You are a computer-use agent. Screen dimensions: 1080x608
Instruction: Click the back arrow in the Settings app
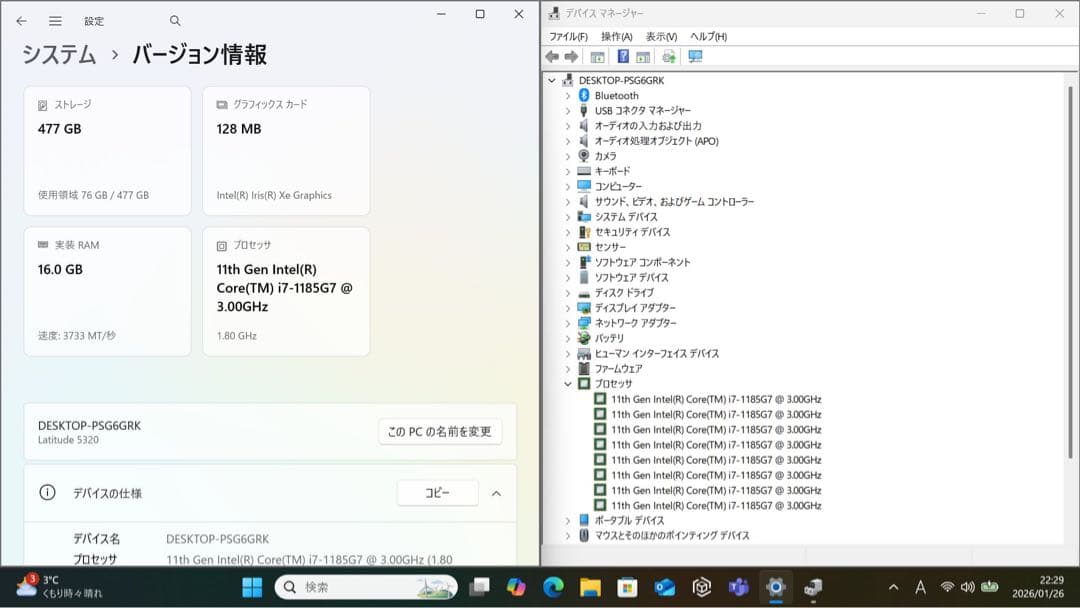pyautogui.click(x=21, y=20)
